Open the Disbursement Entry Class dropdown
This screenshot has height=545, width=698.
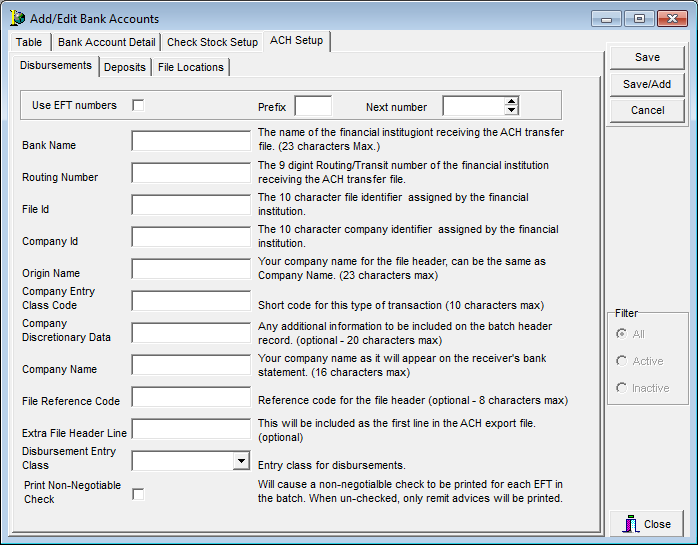click(x=240, y=461)
